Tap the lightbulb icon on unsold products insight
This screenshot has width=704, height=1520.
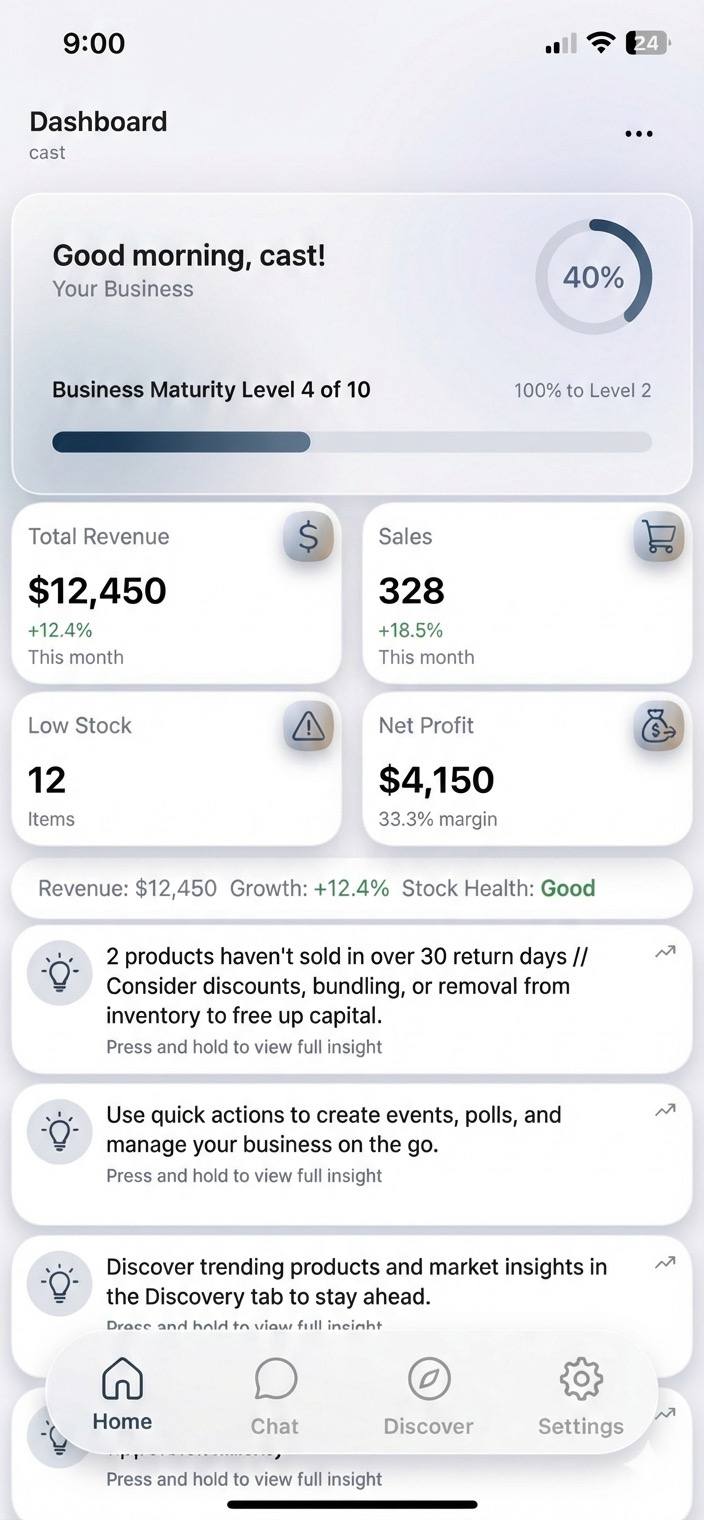coord(59,972)
